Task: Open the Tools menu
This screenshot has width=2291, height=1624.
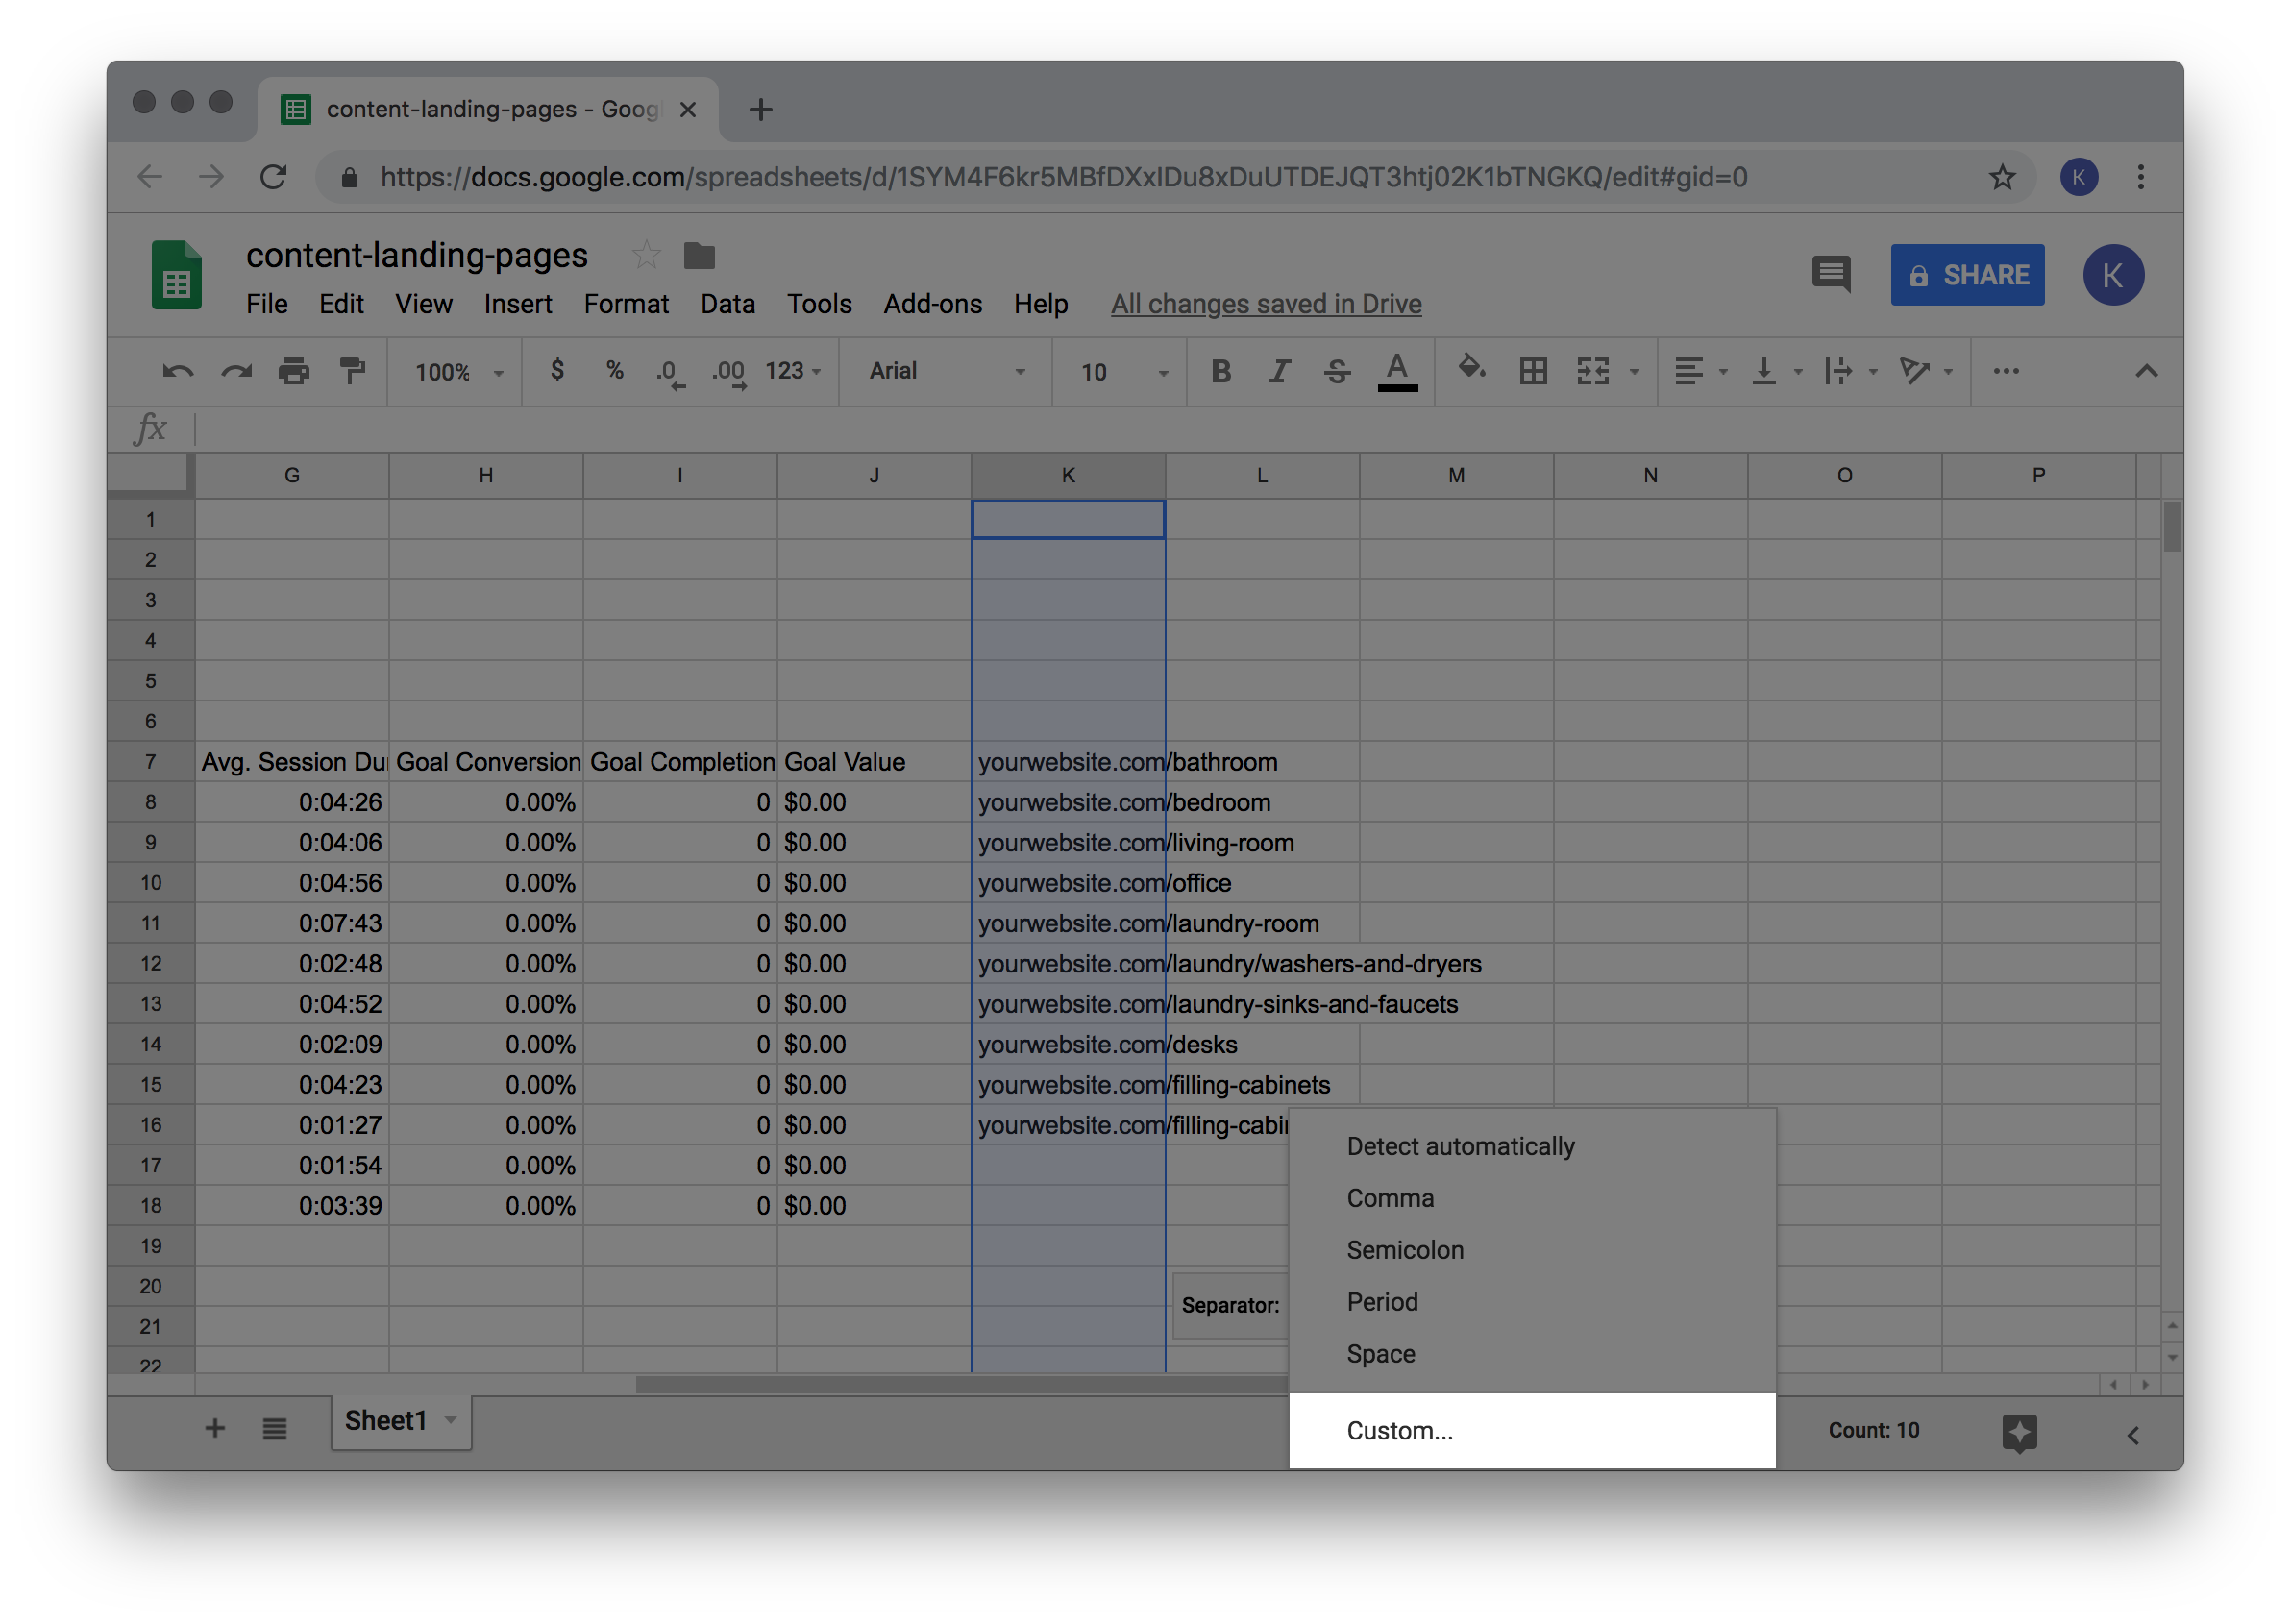Action: coord(819,304)
